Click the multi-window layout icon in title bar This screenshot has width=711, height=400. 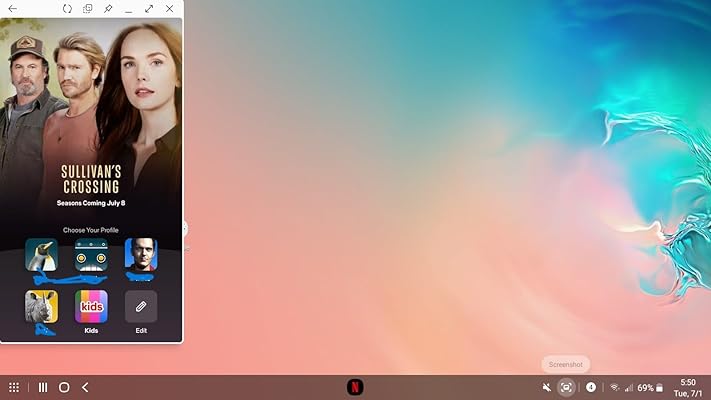pyautogui.click(x=88, y=9)
